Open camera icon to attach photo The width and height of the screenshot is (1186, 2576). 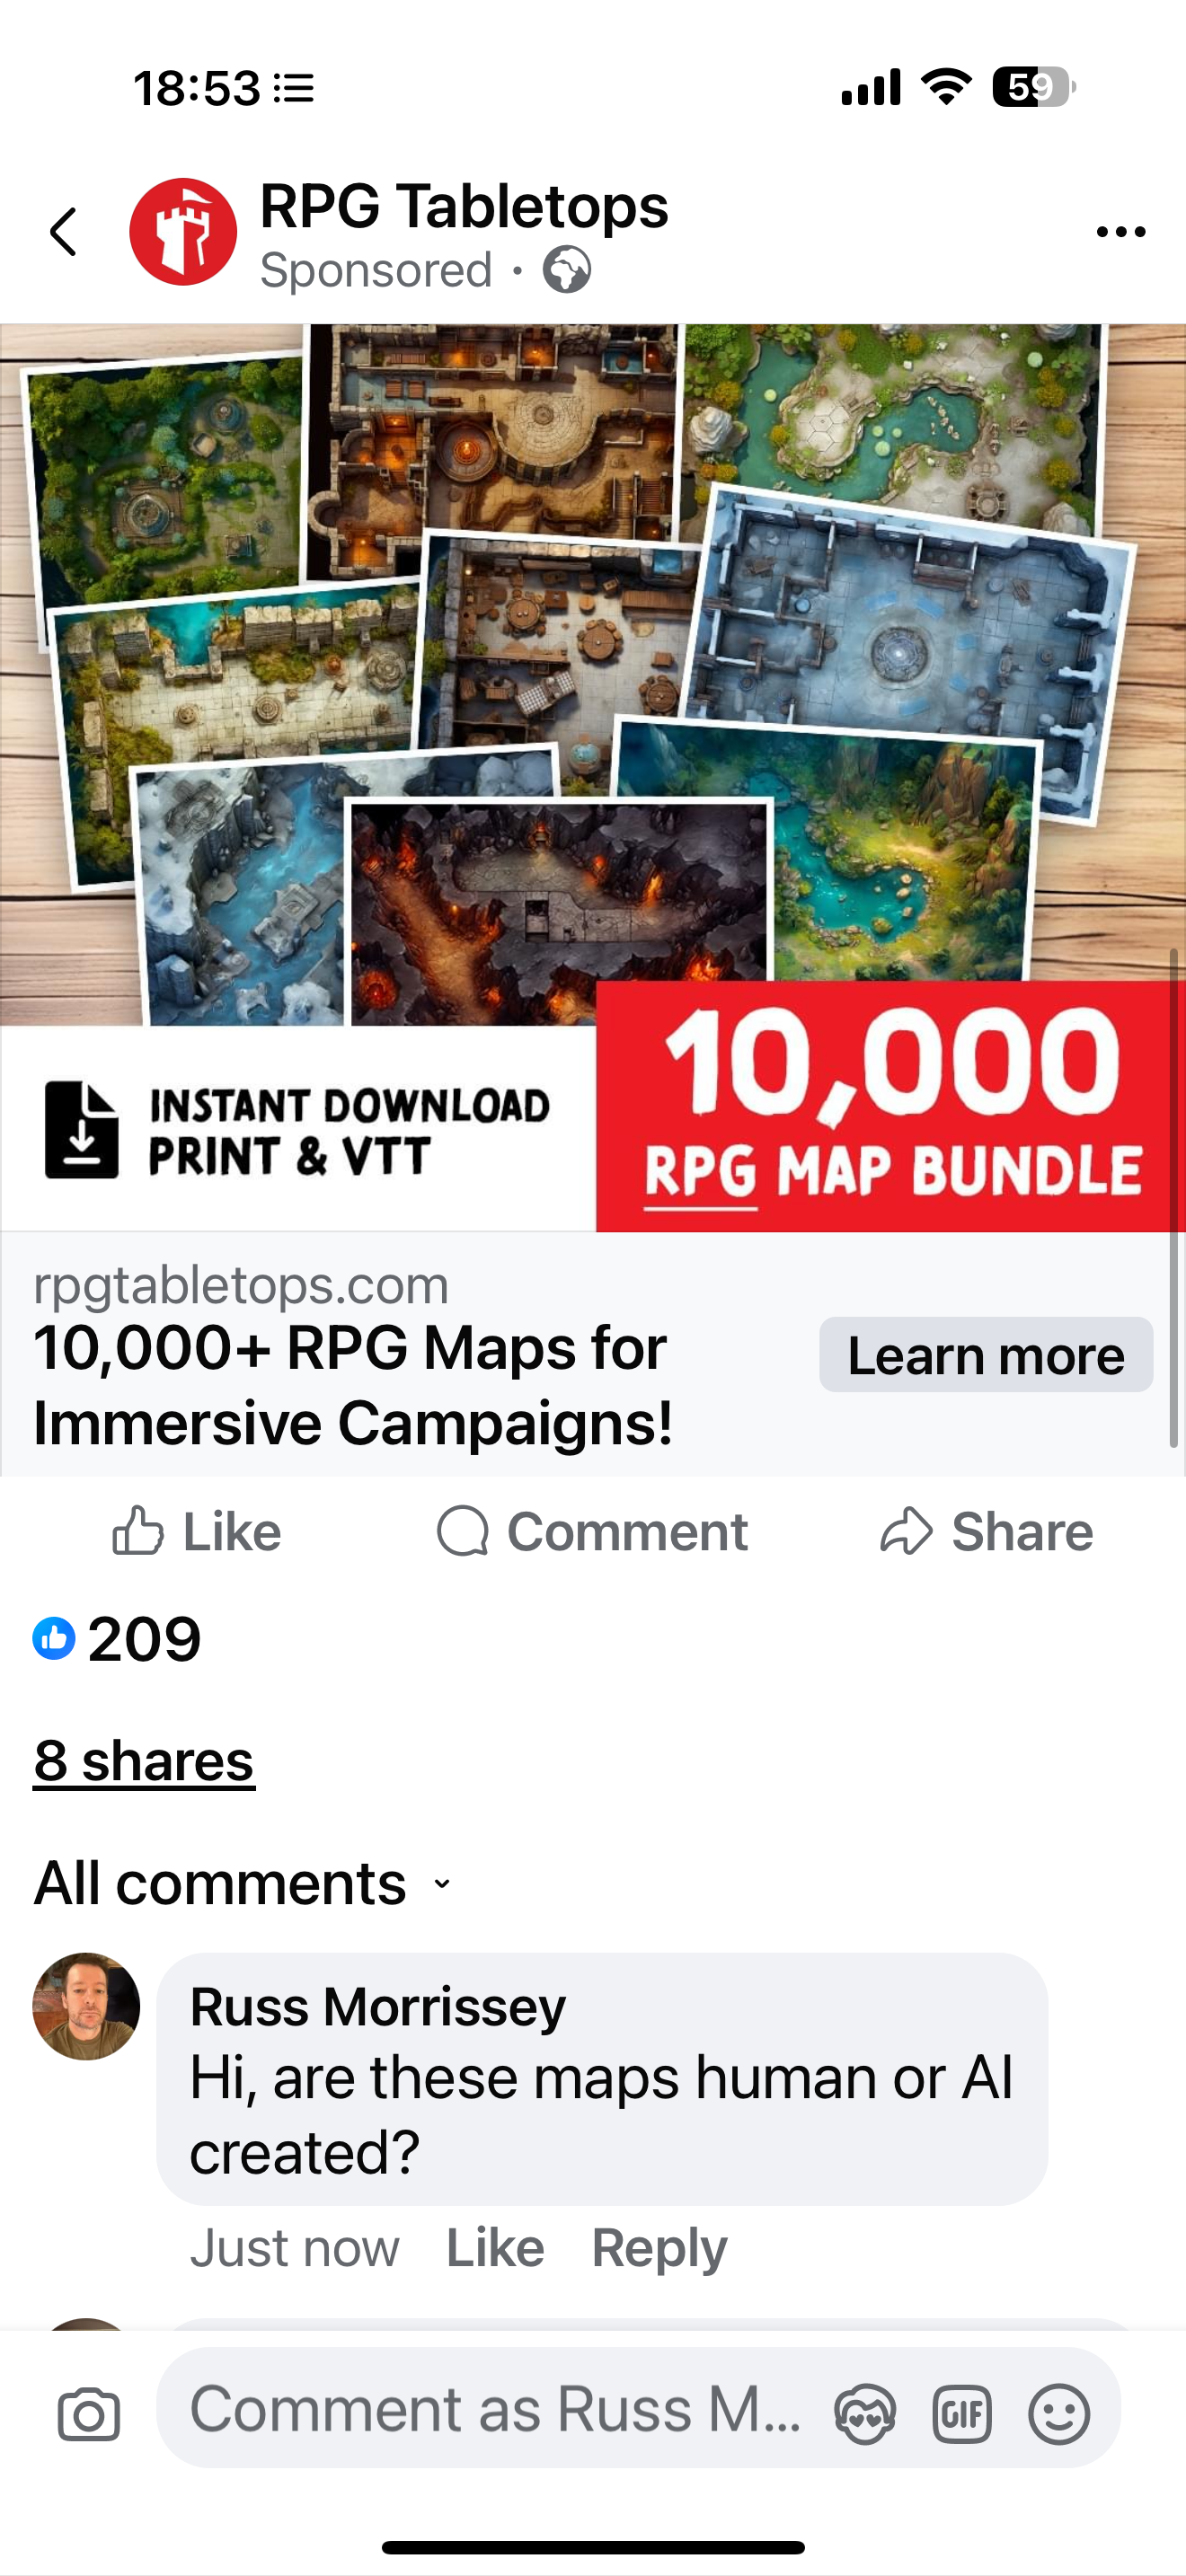(x=89, y=2415)
